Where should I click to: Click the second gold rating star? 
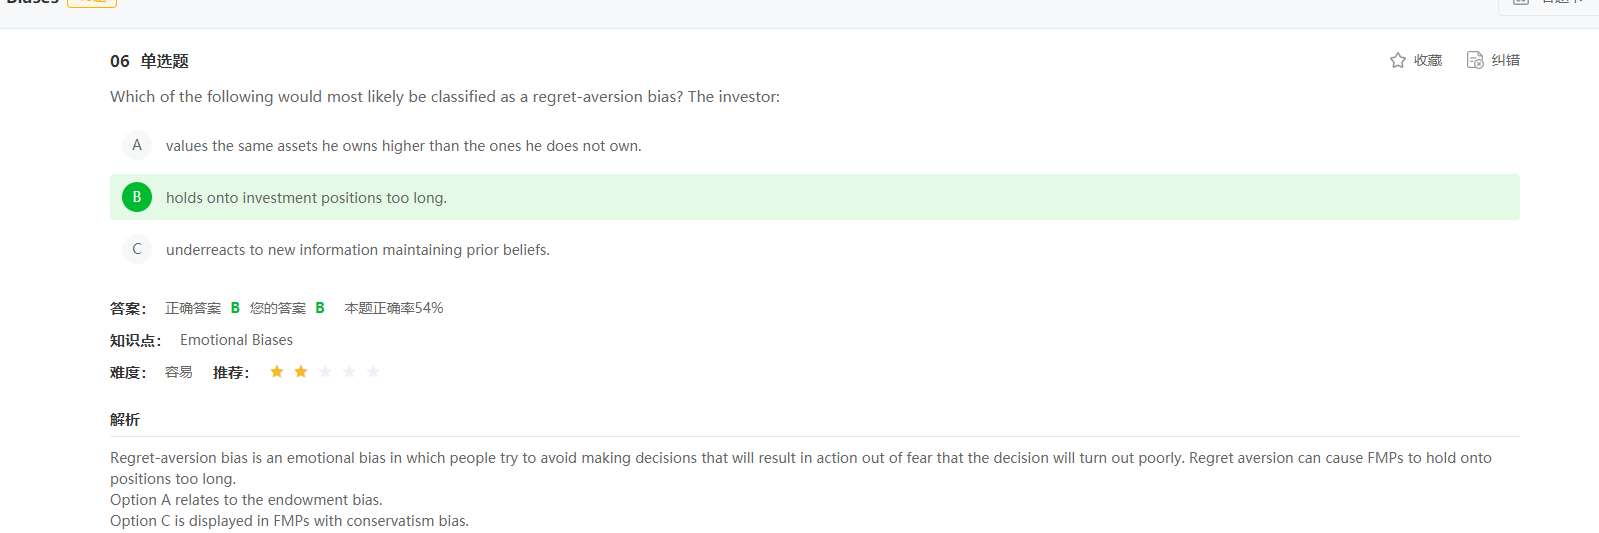[301, 372]
